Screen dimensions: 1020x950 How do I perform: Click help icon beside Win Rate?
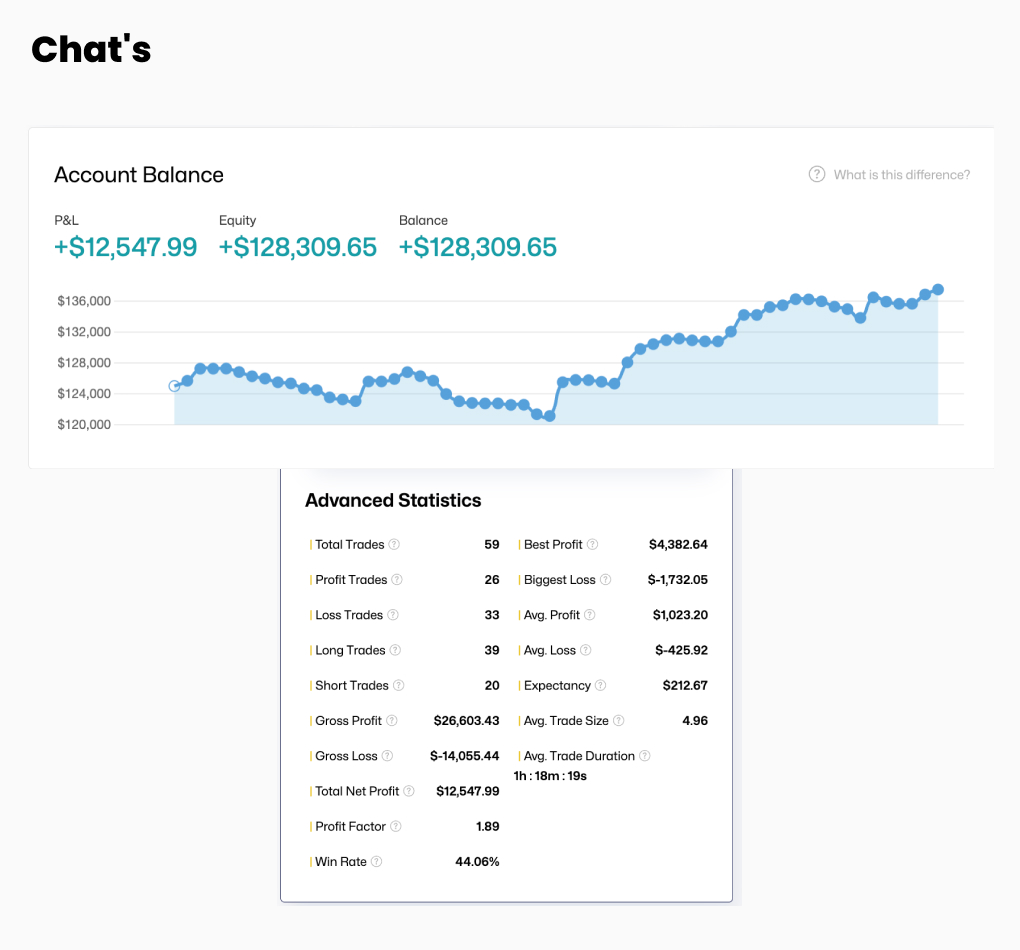[x=377, y=862]
